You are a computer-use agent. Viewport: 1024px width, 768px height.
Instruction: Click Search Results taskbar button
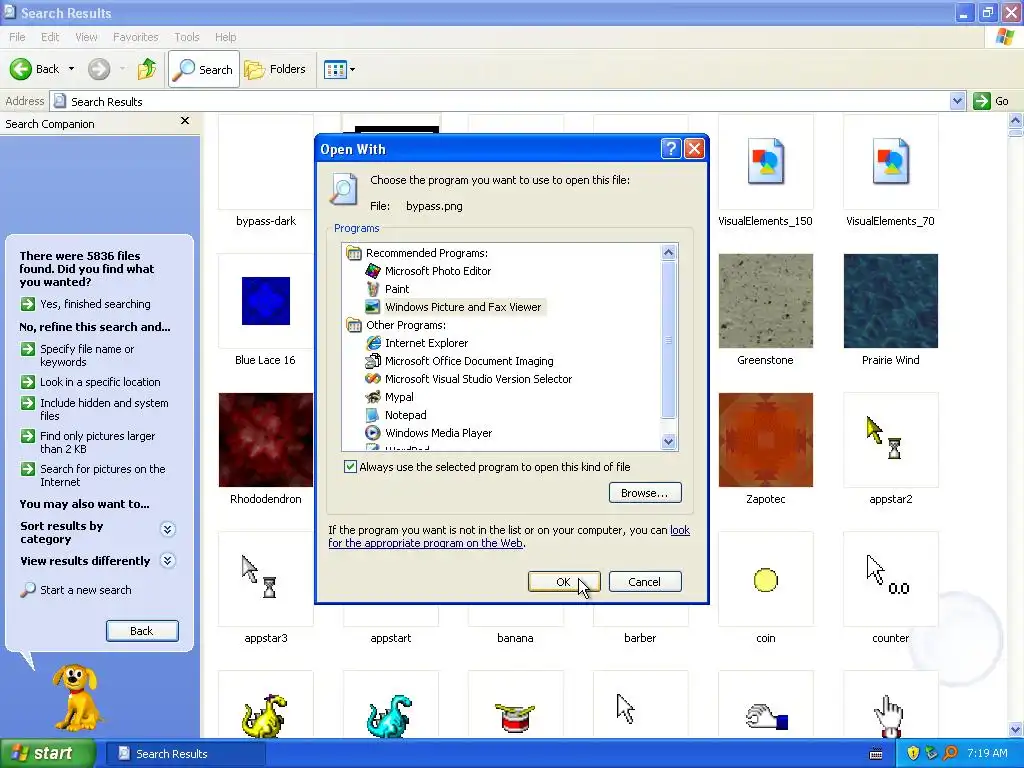tap(185, 754)
